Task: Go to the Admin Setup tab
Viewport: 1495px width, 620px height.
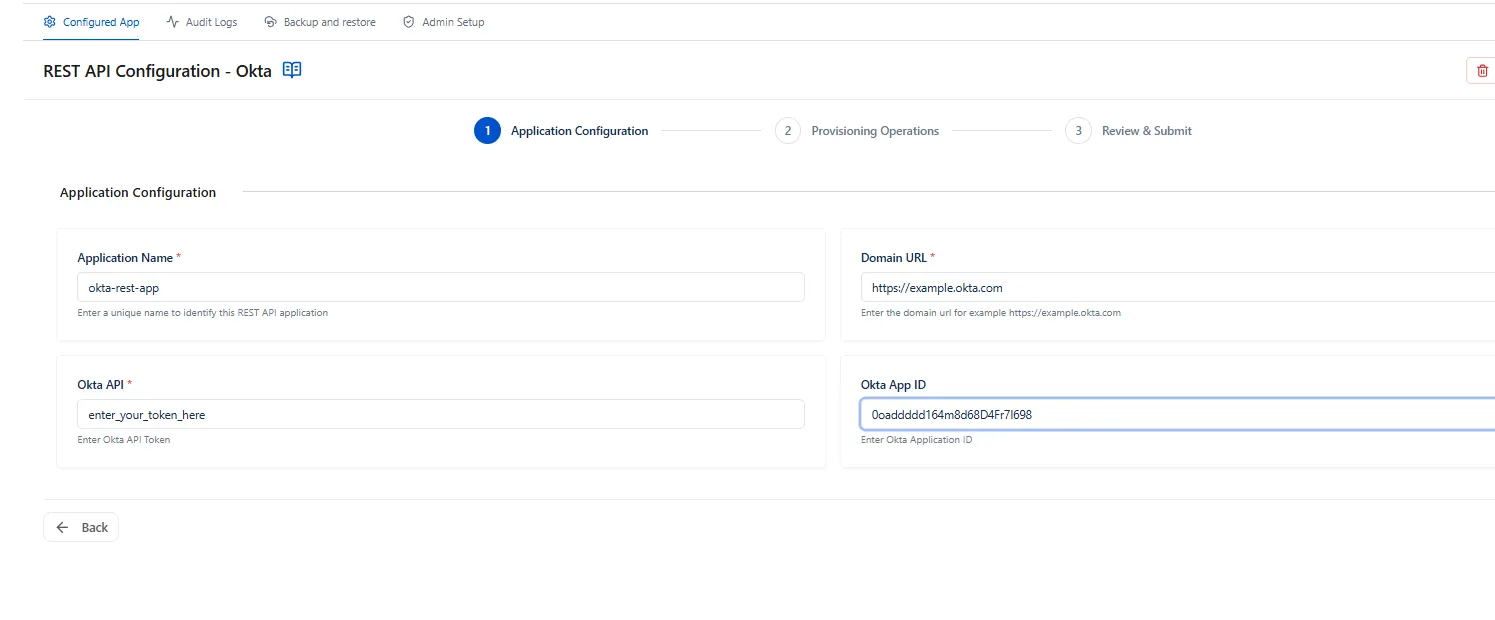Action: point(444,22)
